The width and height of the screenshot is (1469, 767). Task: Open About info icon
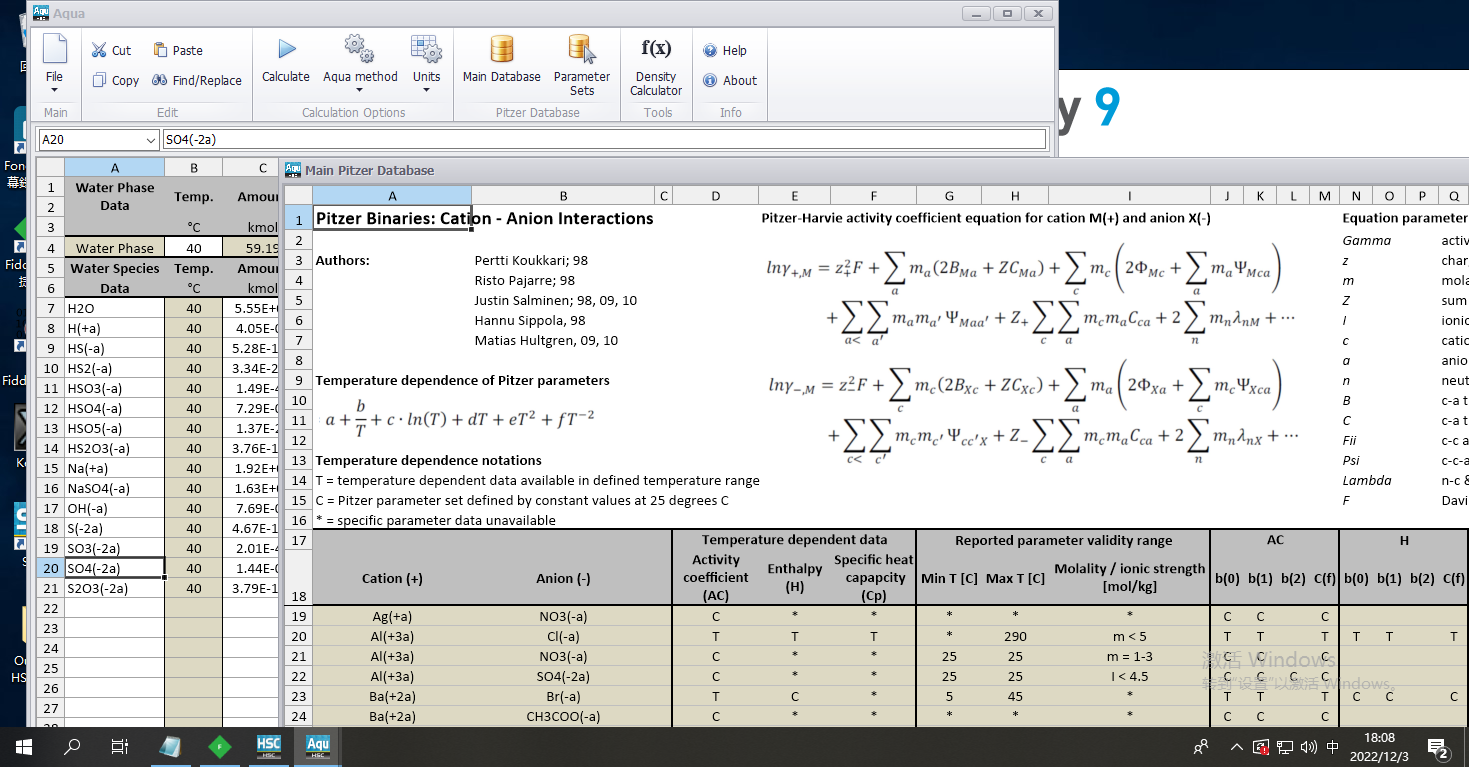pos(710,80)
